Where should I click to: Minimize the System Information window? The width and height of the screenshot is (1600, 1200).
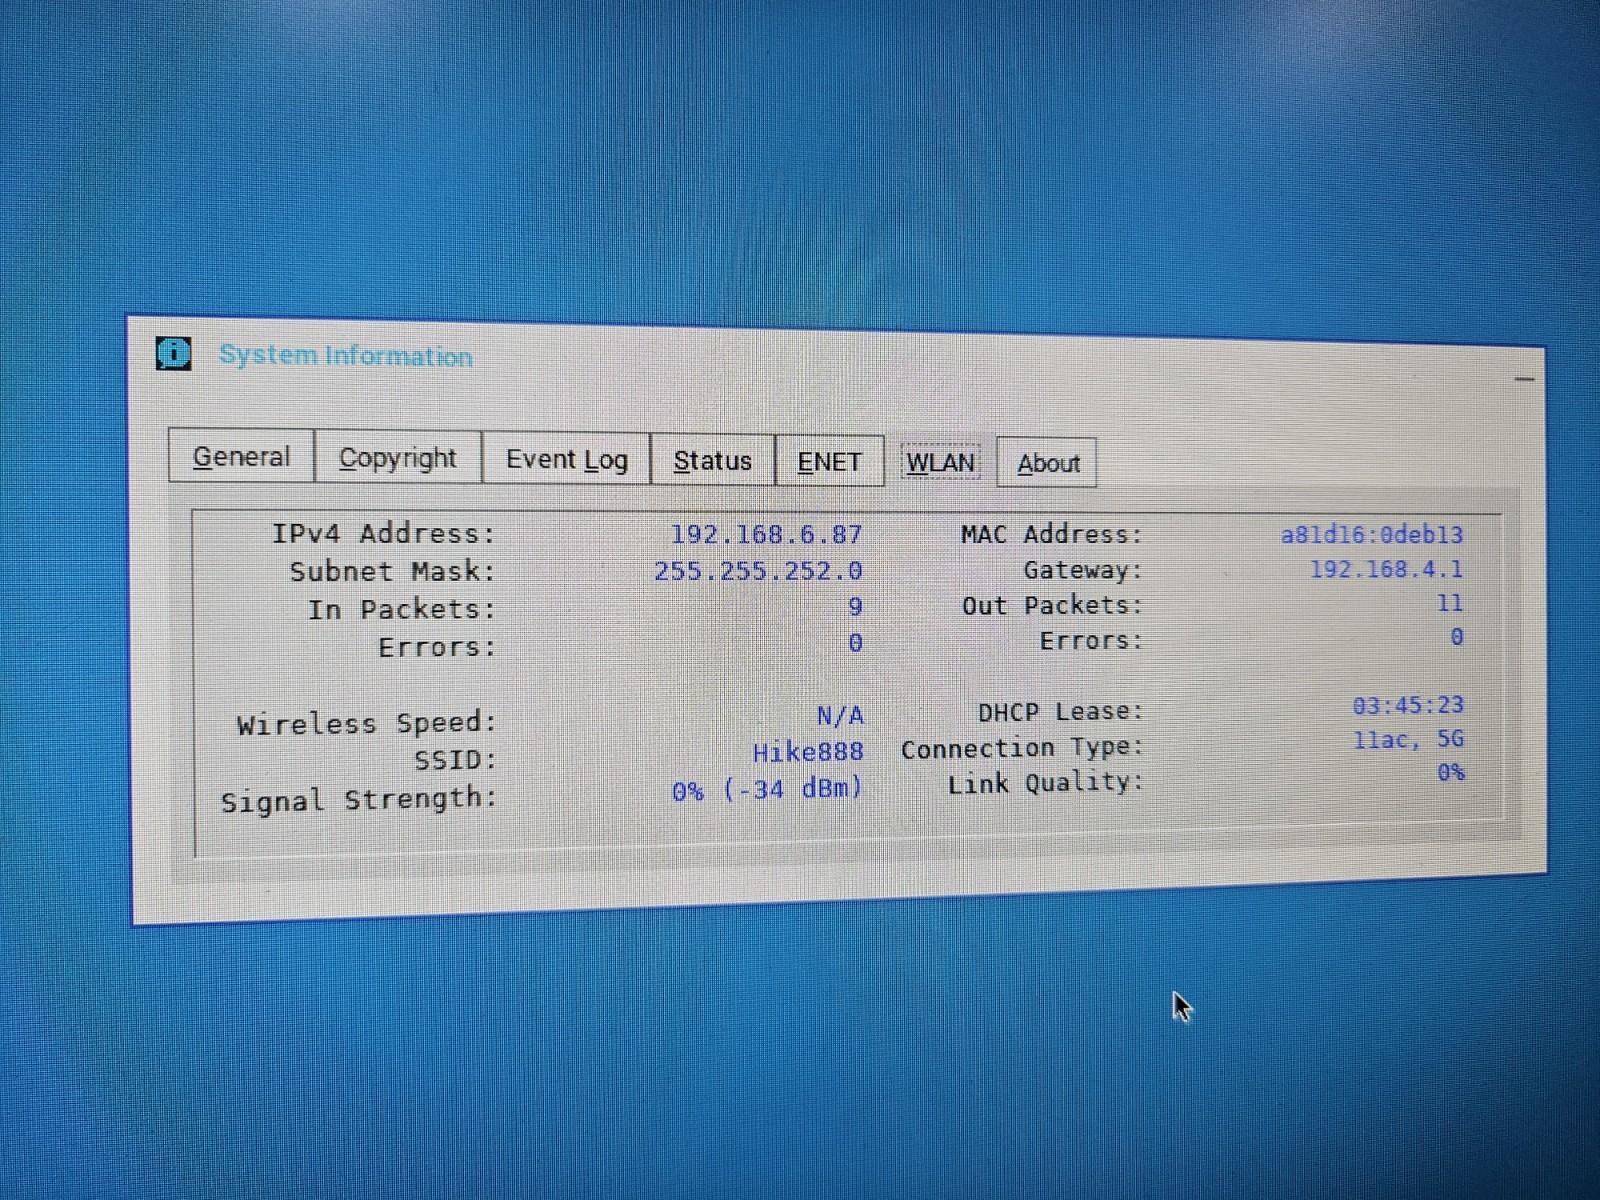[x=1524, y=379]
